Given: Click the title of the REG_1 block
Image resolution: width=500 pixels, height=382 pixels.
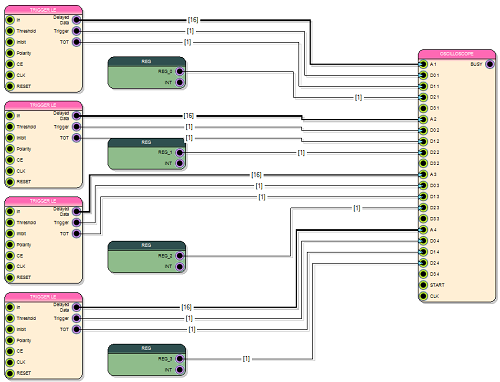Looking at the screenshot, I should [x=147, y=142].
